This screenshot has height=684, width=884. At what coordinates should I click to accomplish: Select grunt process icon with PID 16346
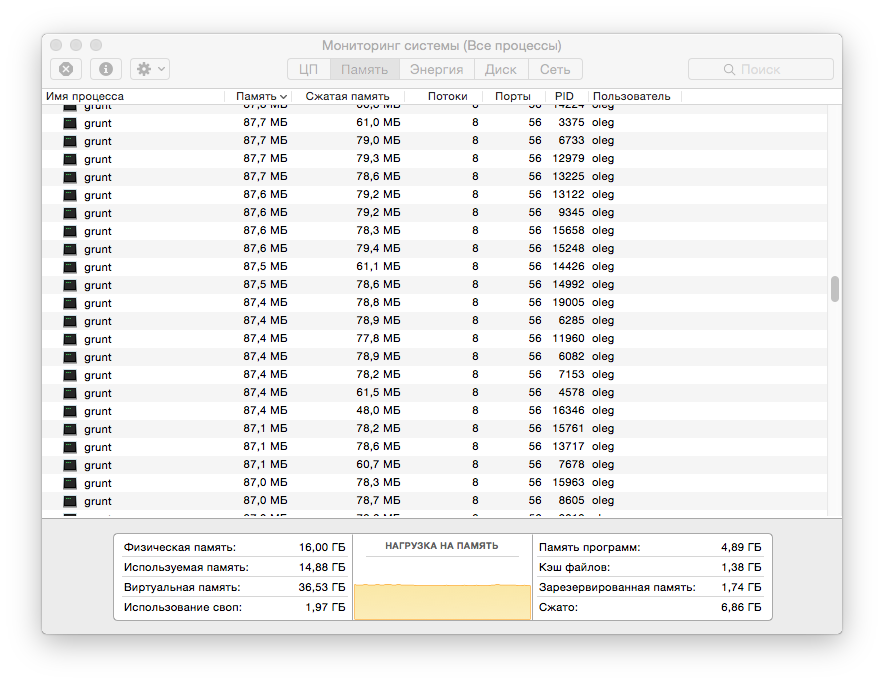pos(70,412)
